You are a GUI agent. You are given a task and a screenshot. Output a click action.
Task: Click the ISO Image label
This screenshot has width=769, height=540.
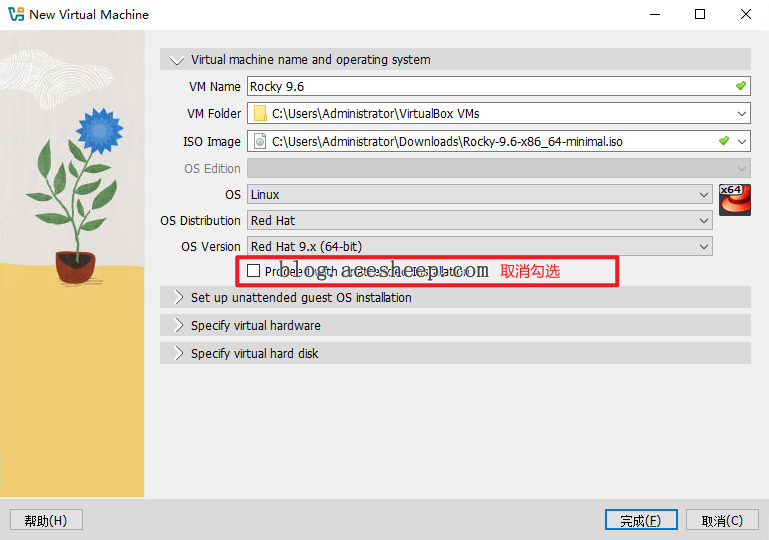(x=212, y=142)
